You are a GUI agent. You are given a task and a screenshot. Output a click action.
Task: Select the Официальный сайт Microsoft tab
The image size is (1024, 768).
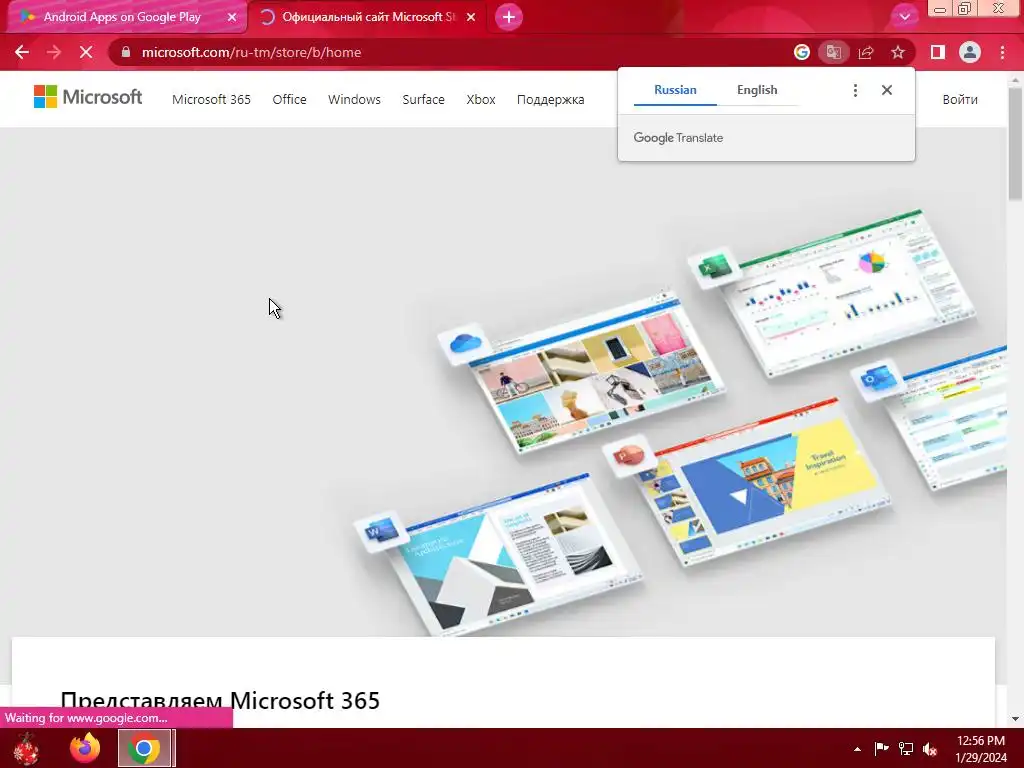pos(368,17)
